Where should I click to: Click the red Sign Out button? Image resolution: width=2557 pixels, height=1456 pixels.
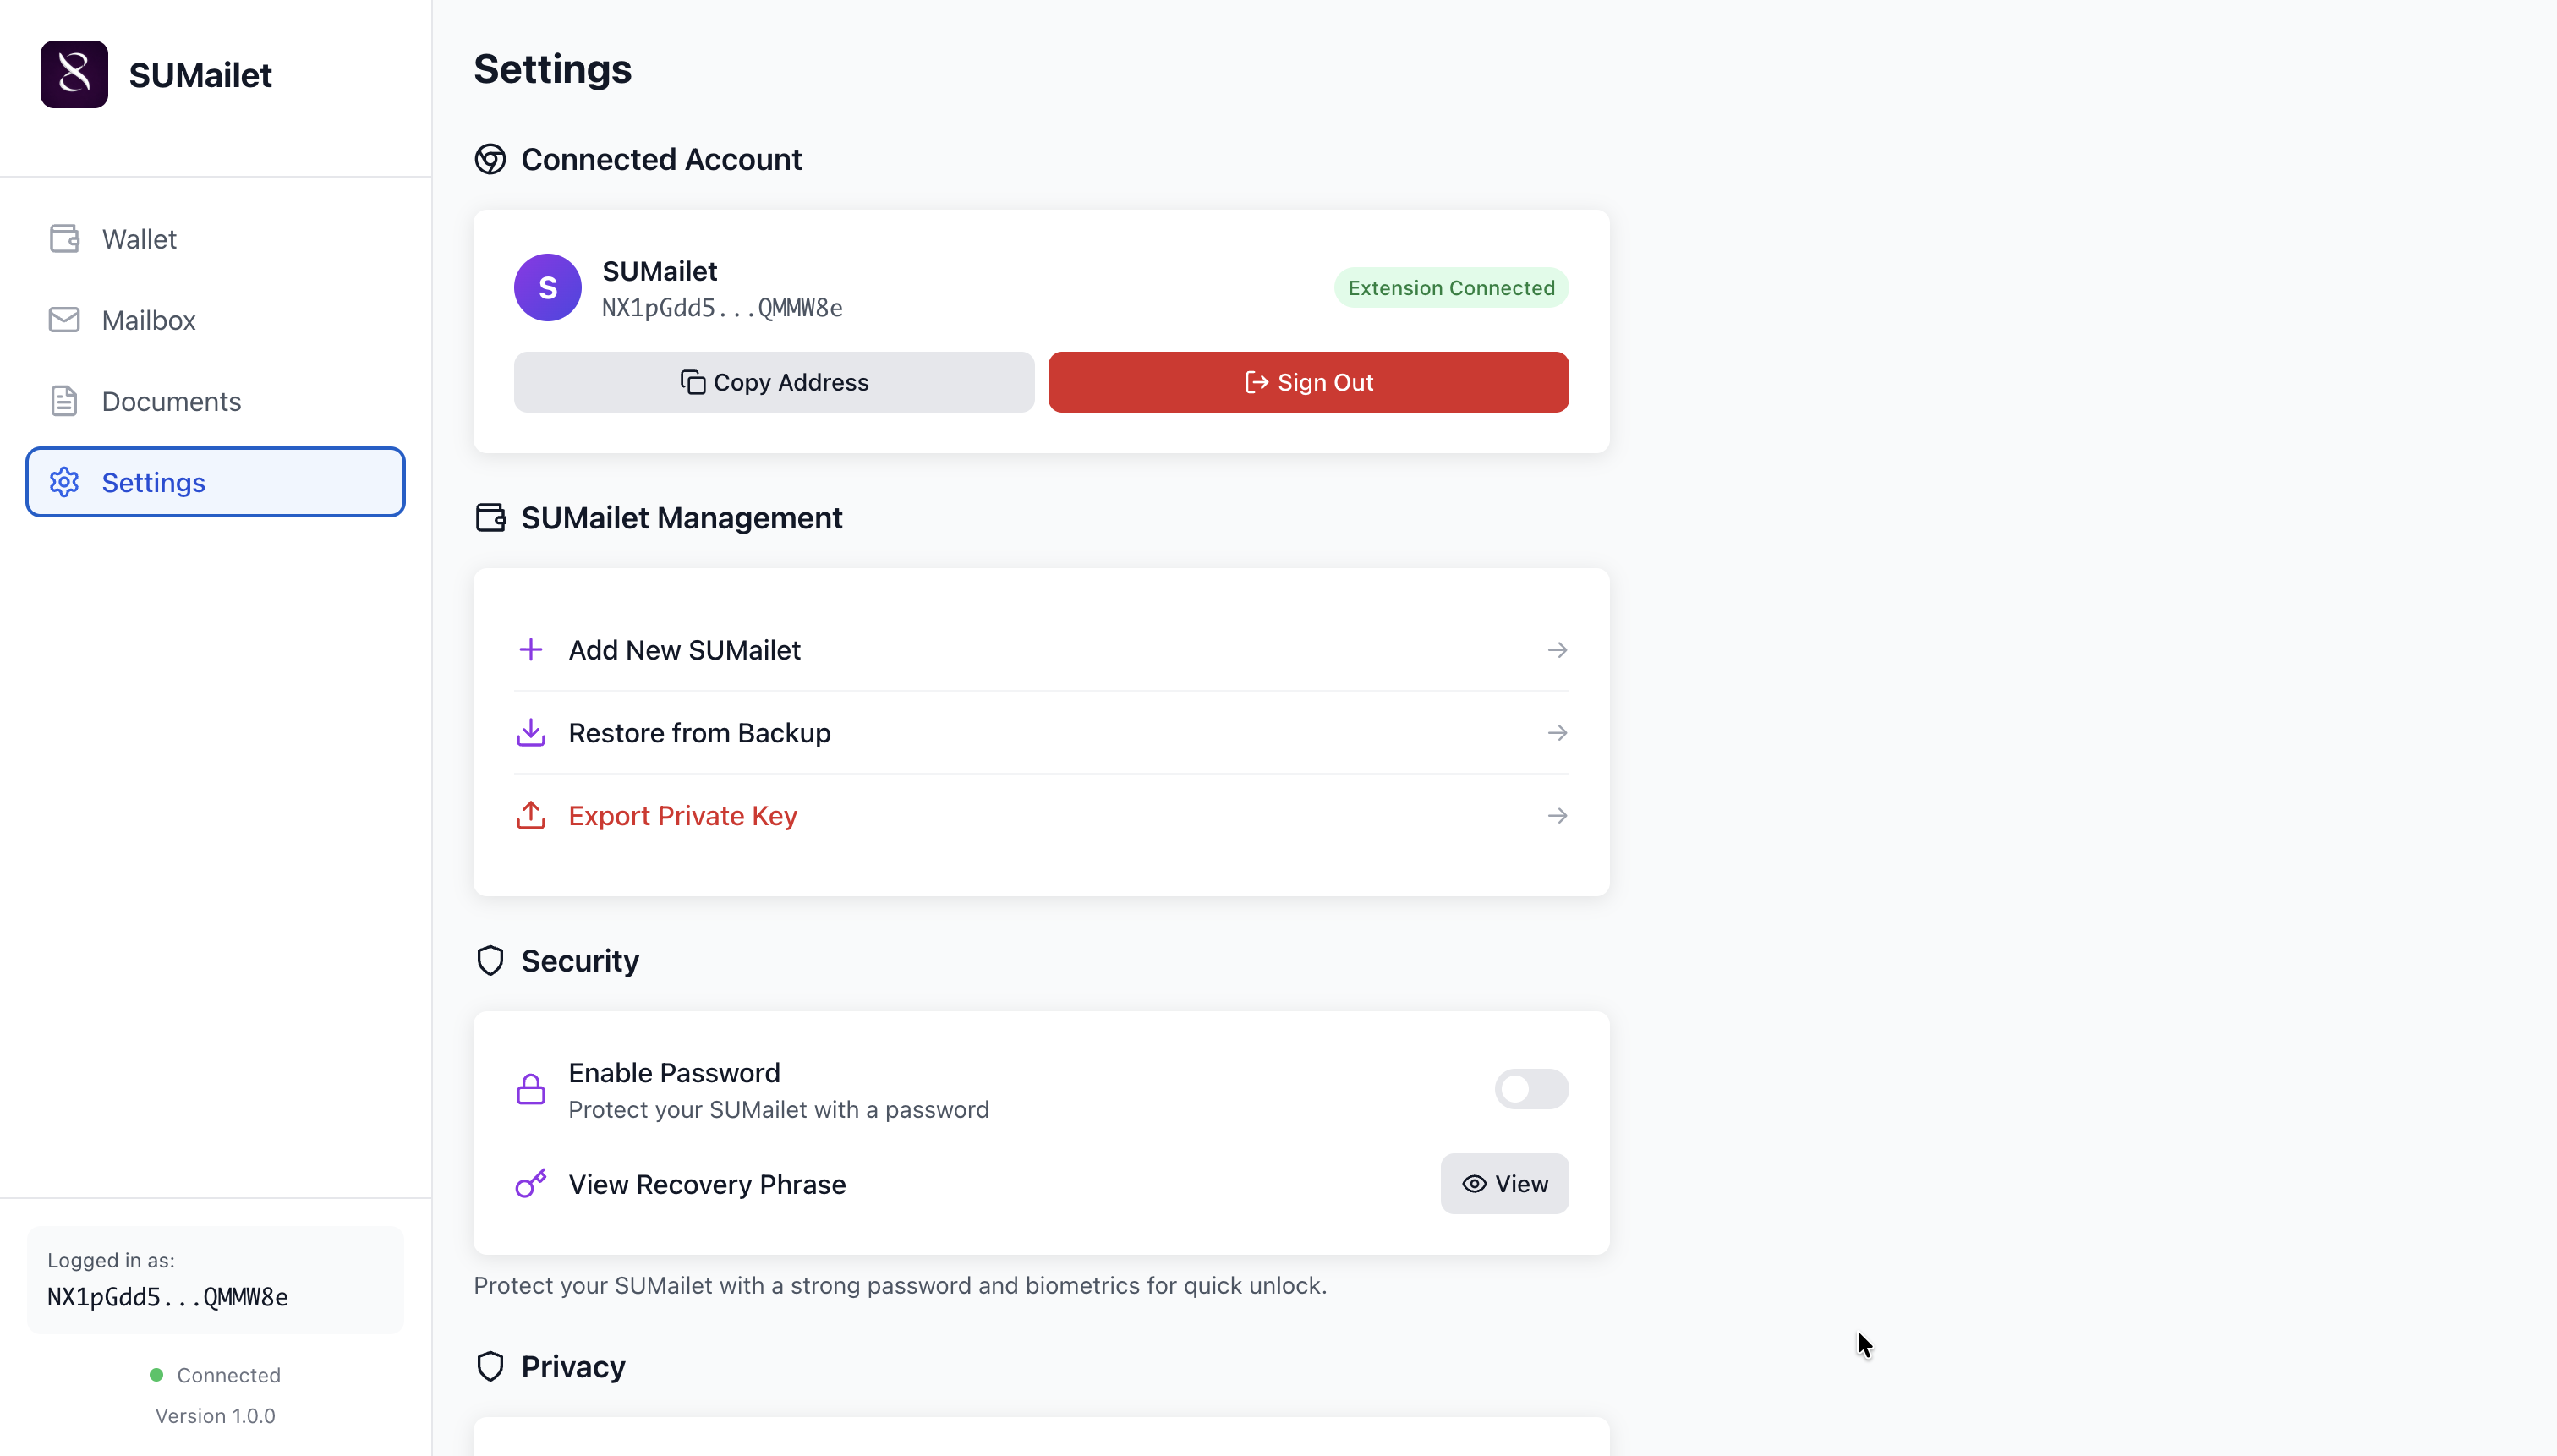[x=1307, y=382]
